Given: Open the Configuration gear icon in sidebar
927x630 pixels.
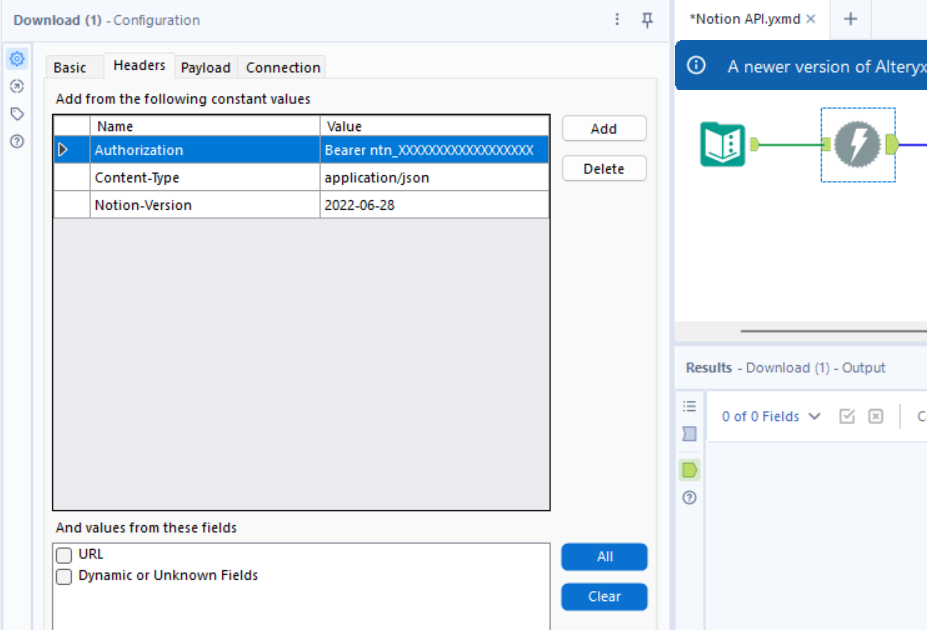Looking at the screenshot, I should click(17, 59).
